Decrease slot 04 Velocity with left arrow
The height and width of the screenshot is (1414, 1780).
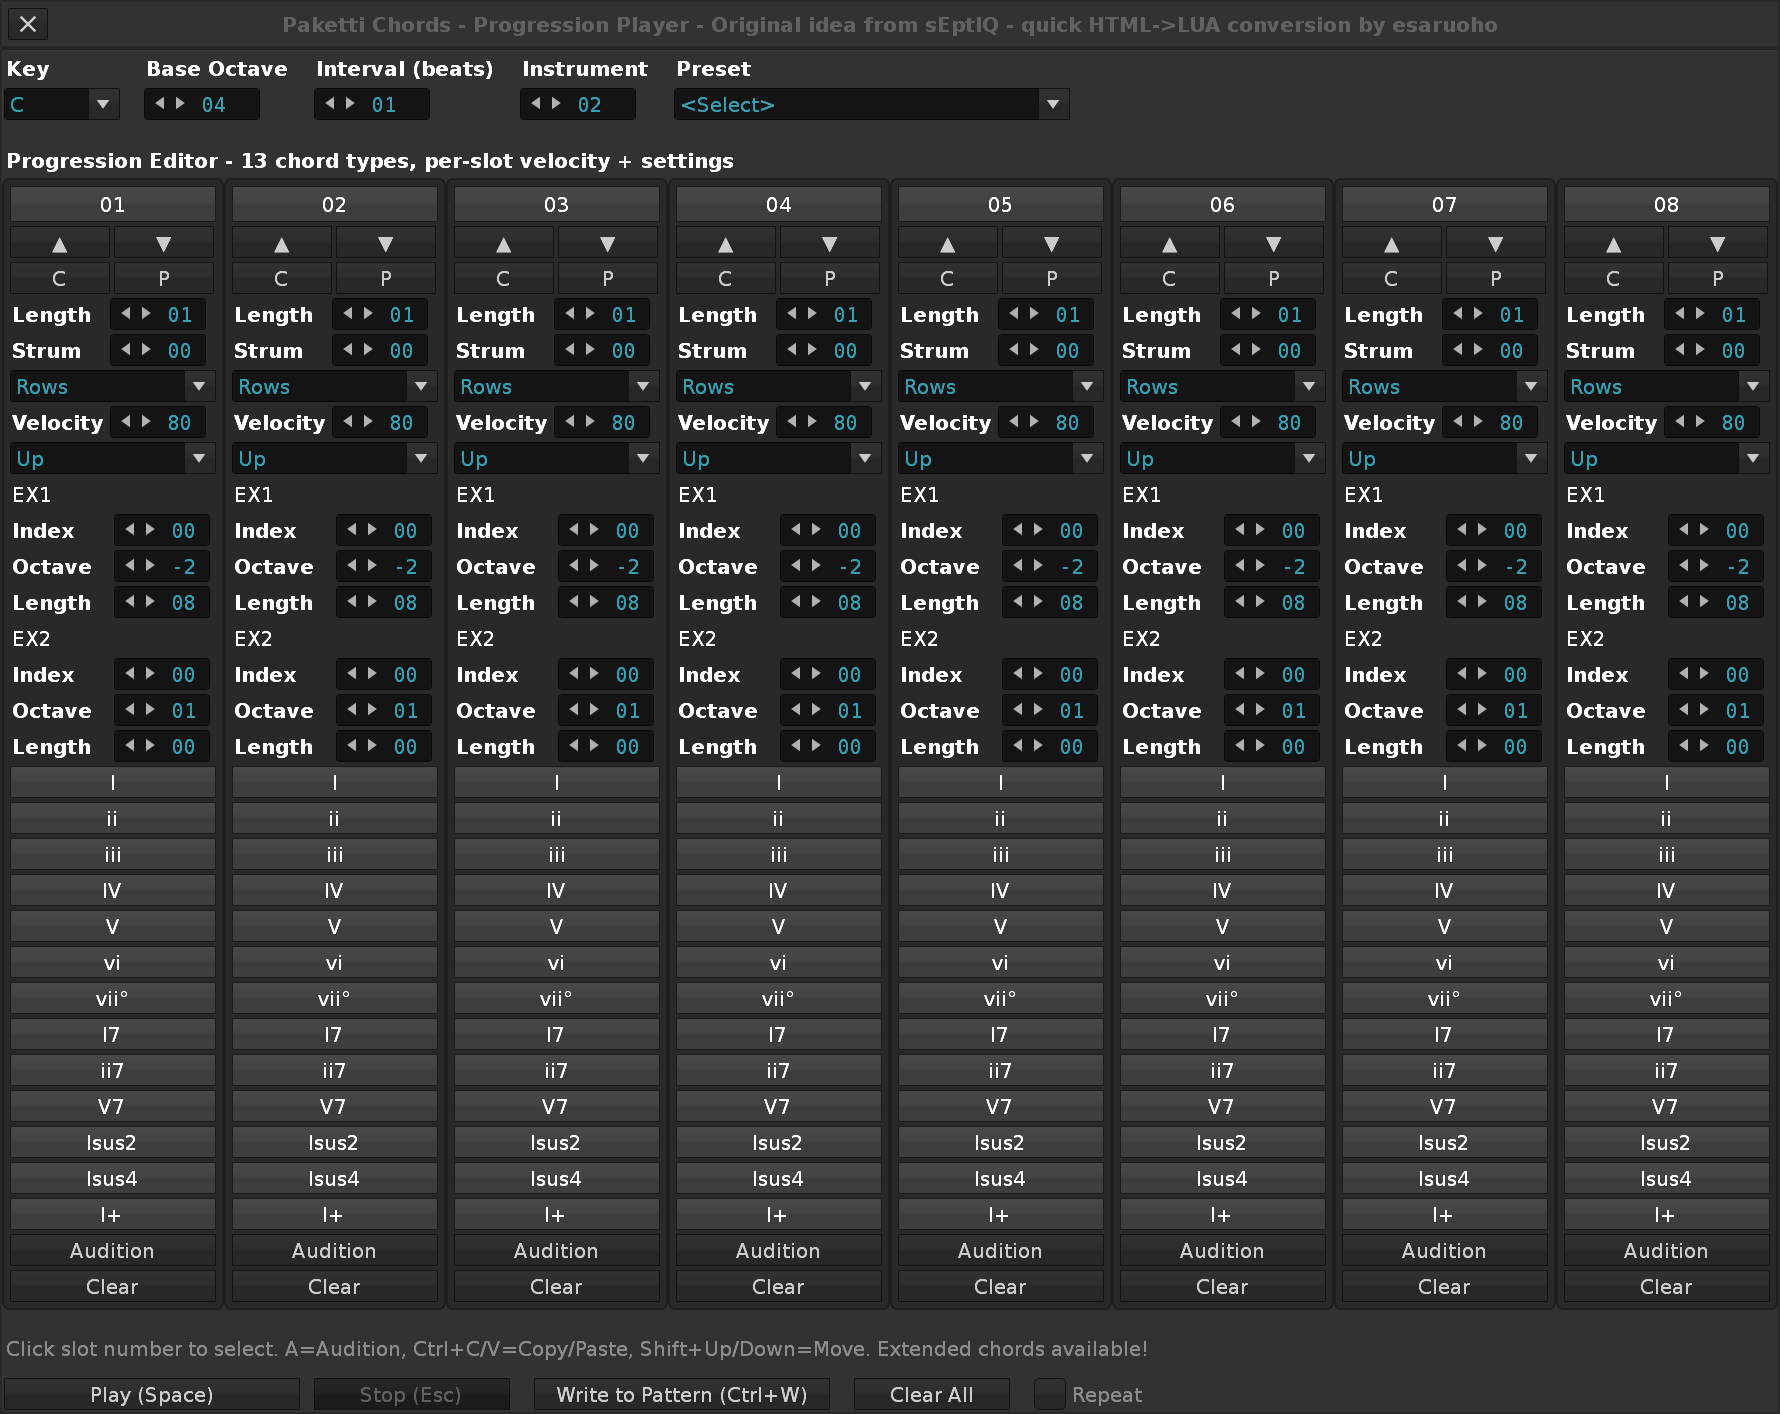[792, 421]
